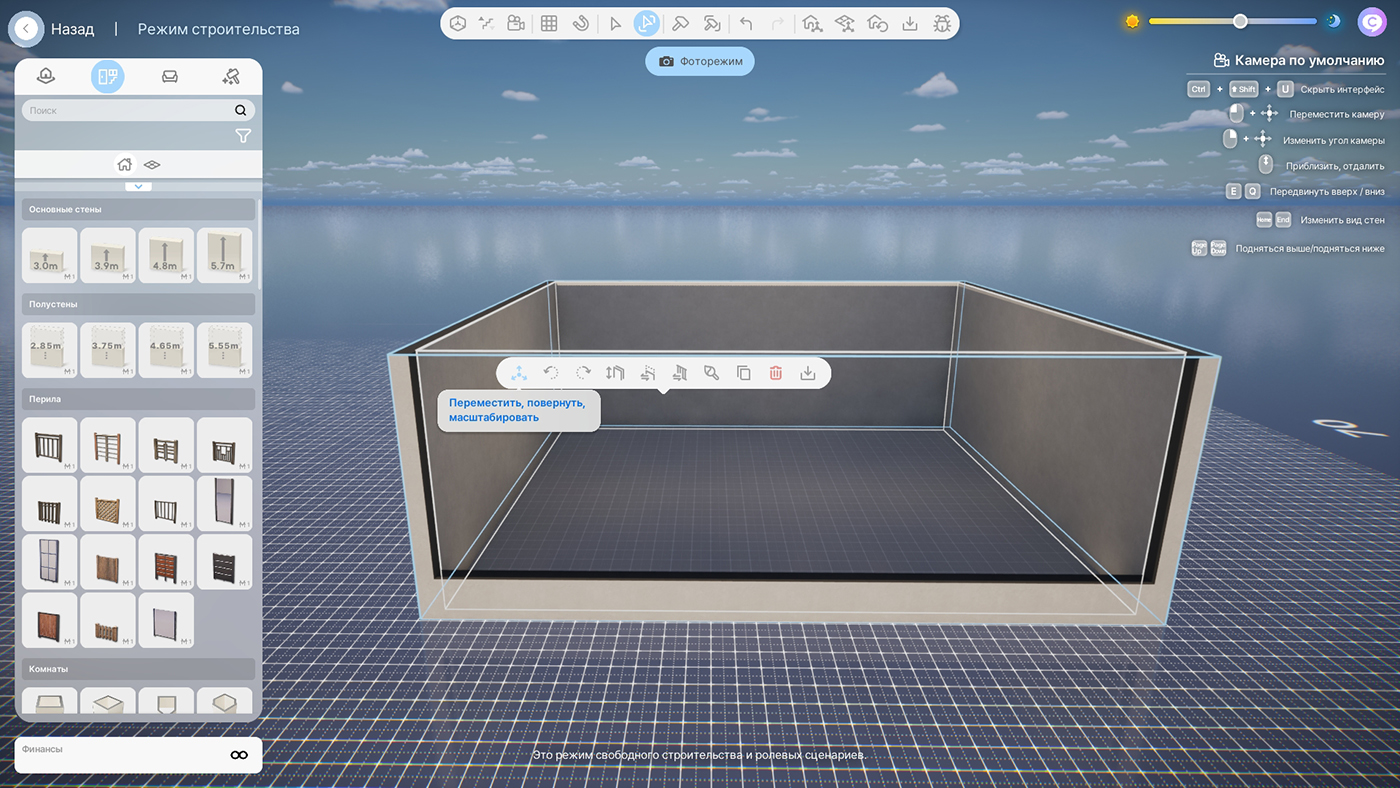Viewport: 1400px width, 788px height.
Task: Select the 3.0m main wall
Action: coord(50,255)
